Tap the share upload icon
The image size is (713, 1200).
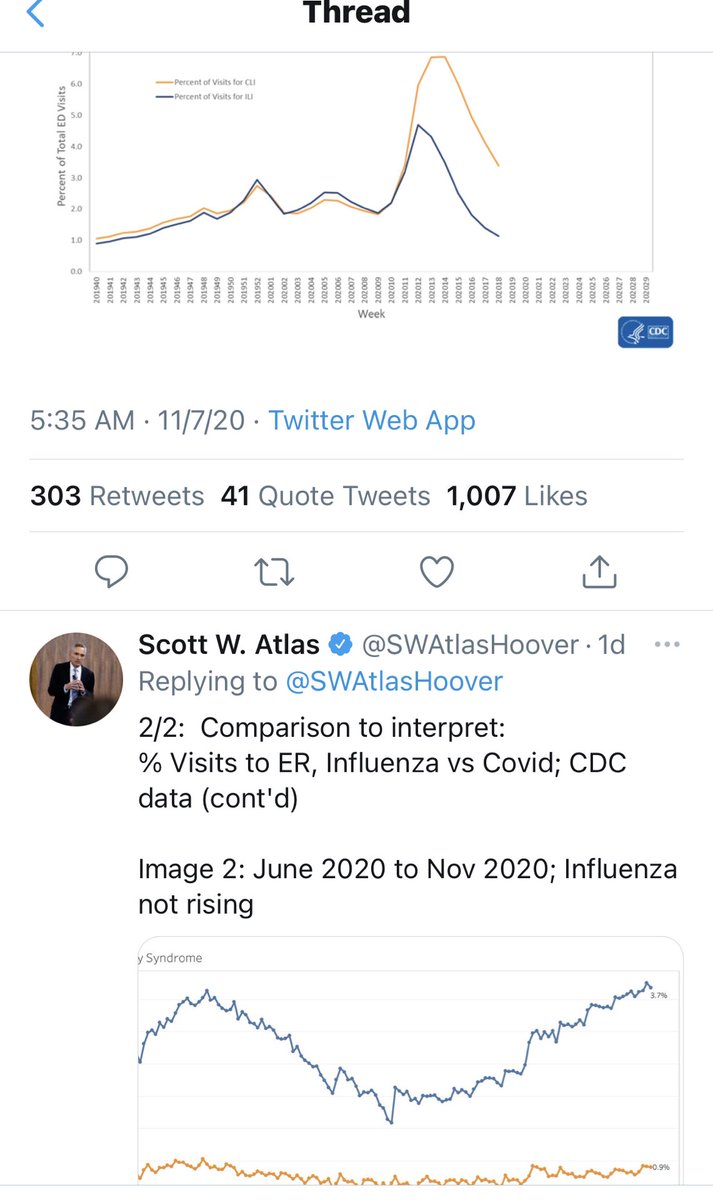click(597, 572)
